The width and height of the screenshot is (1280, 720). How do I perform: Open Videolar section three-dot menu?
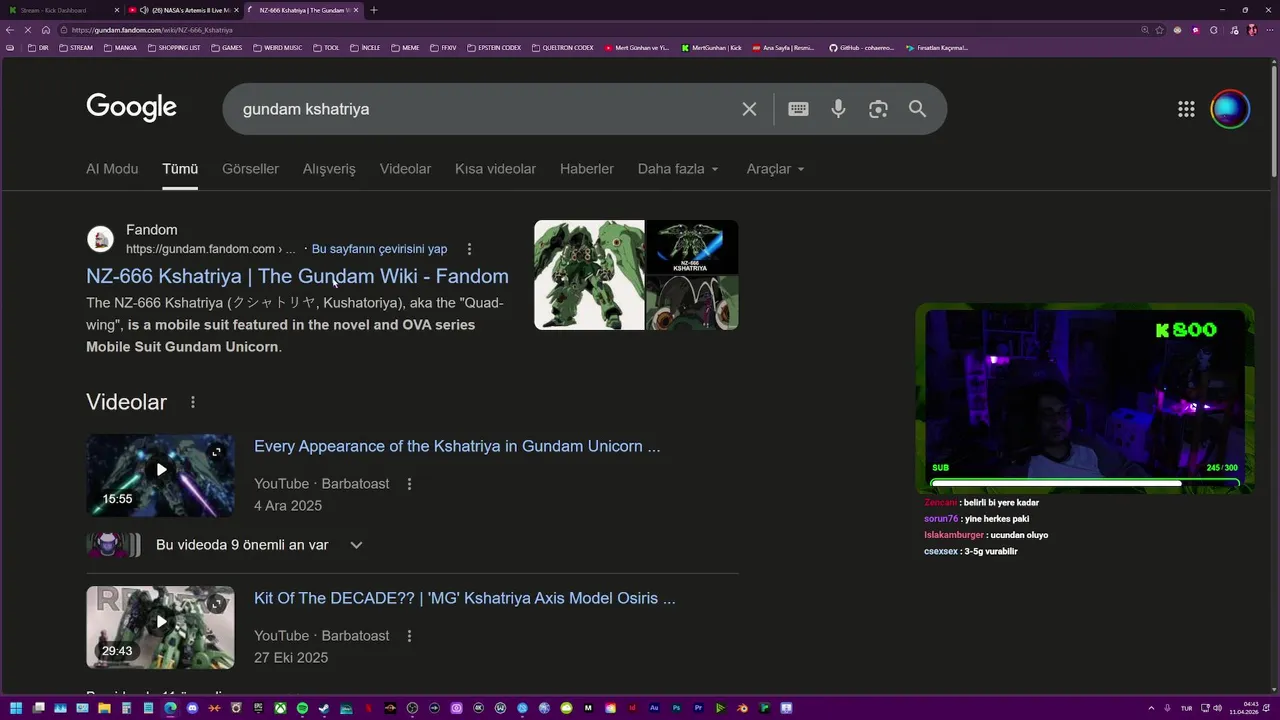tap(193, 402)
